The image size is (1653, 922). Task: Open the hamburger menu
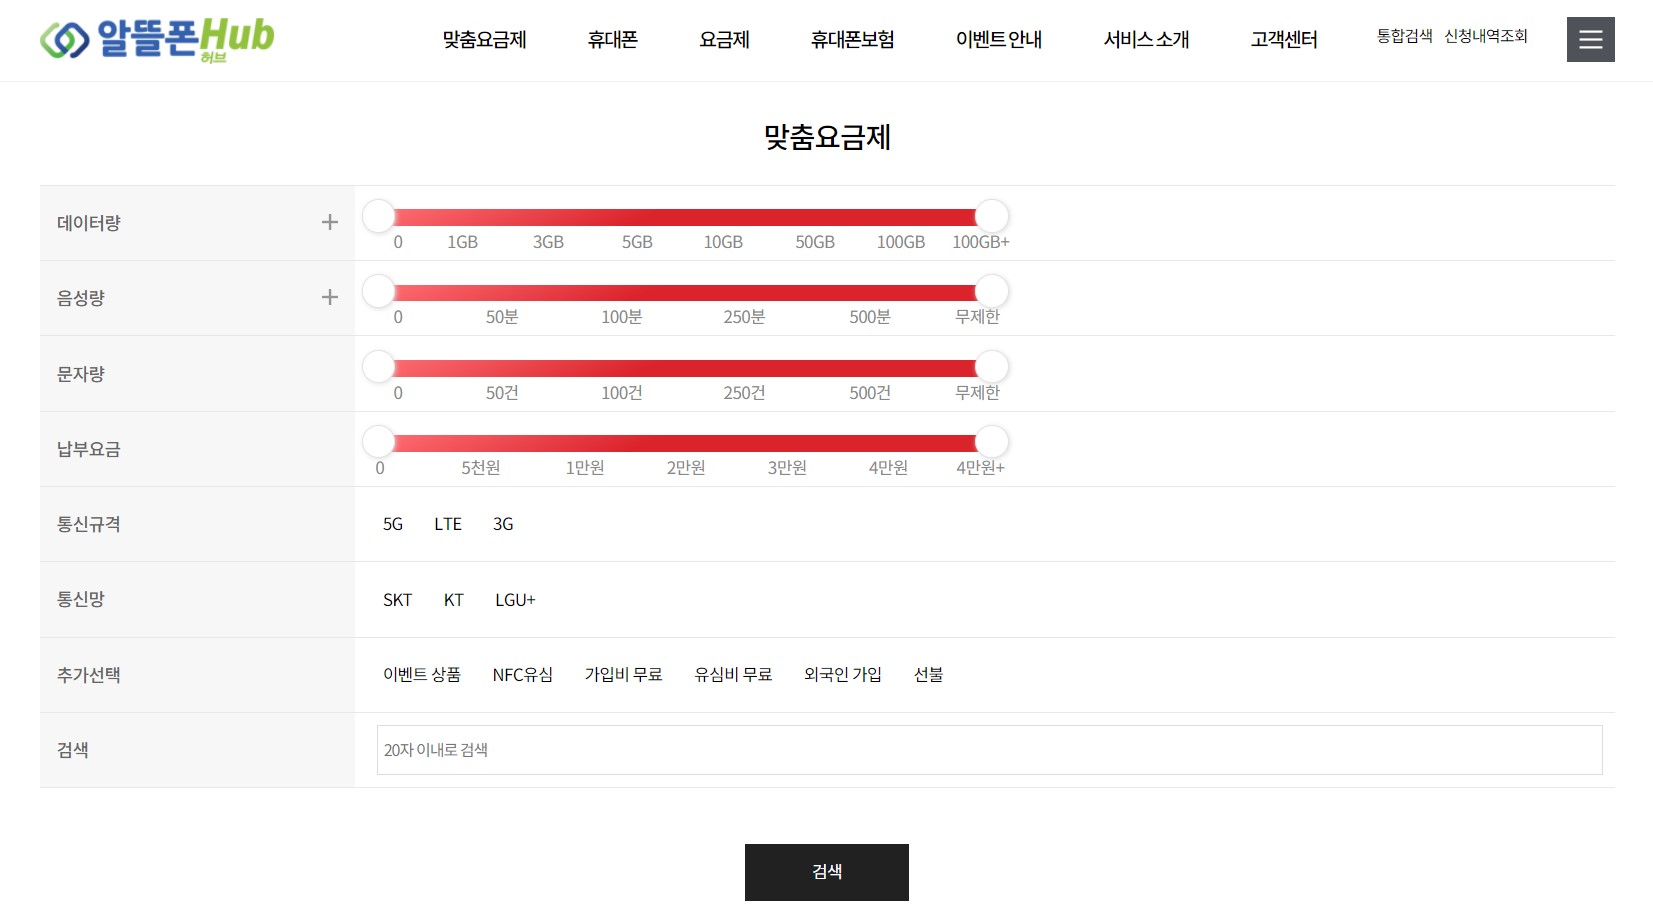click(1589, 39)
